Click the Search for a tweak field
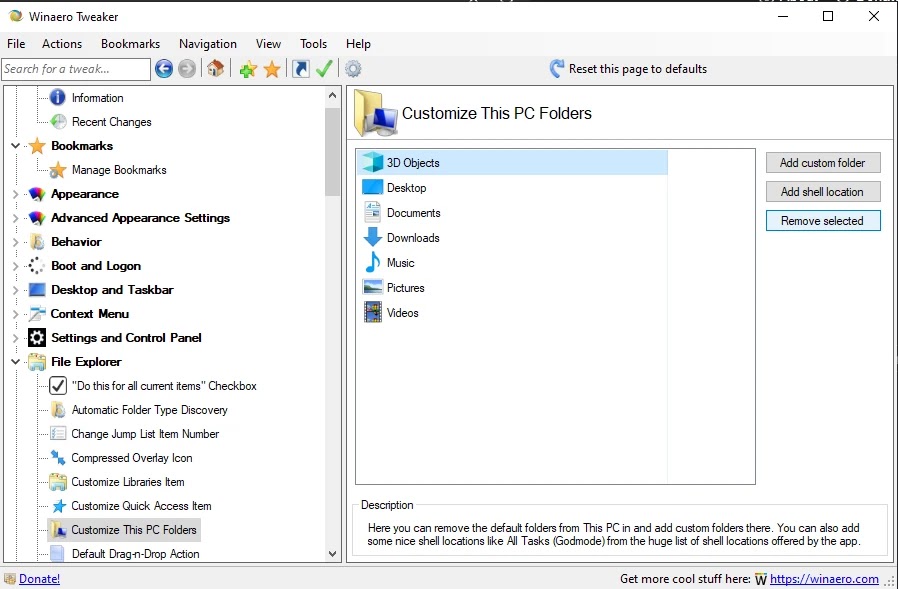The width and height of the screenshot is (898, 589). 76,69
